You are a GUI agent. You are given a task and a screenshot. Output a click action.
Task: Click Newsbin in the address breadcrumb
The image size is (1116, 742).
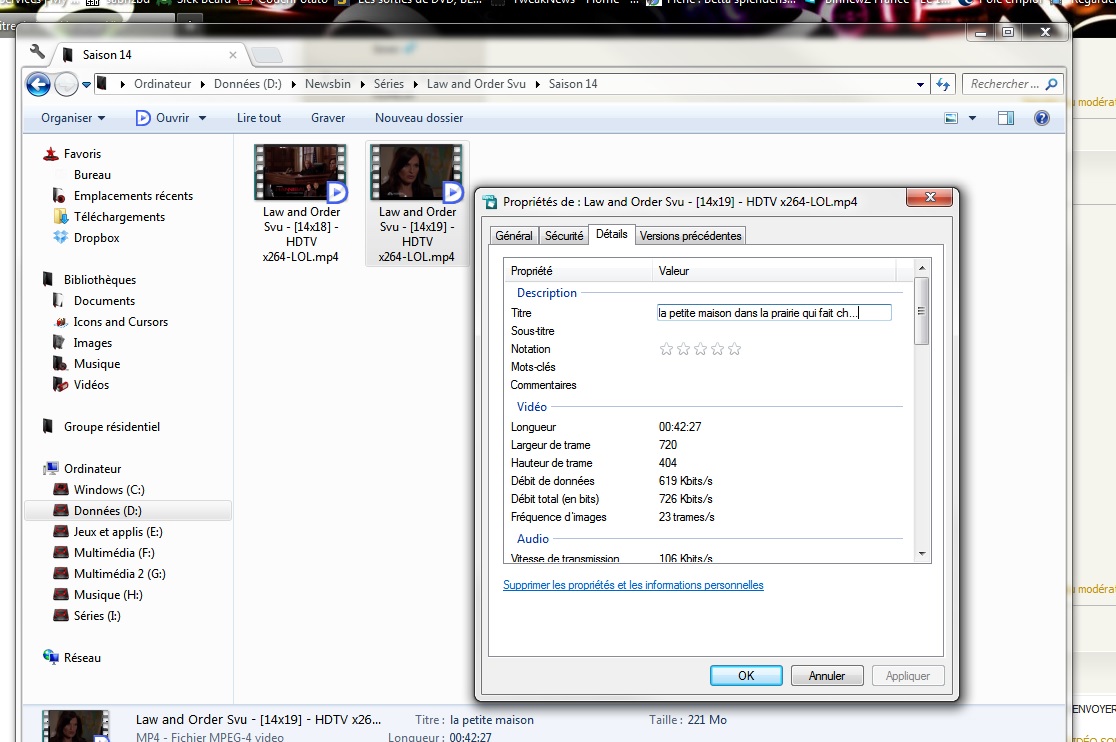(x=327, y=84)
